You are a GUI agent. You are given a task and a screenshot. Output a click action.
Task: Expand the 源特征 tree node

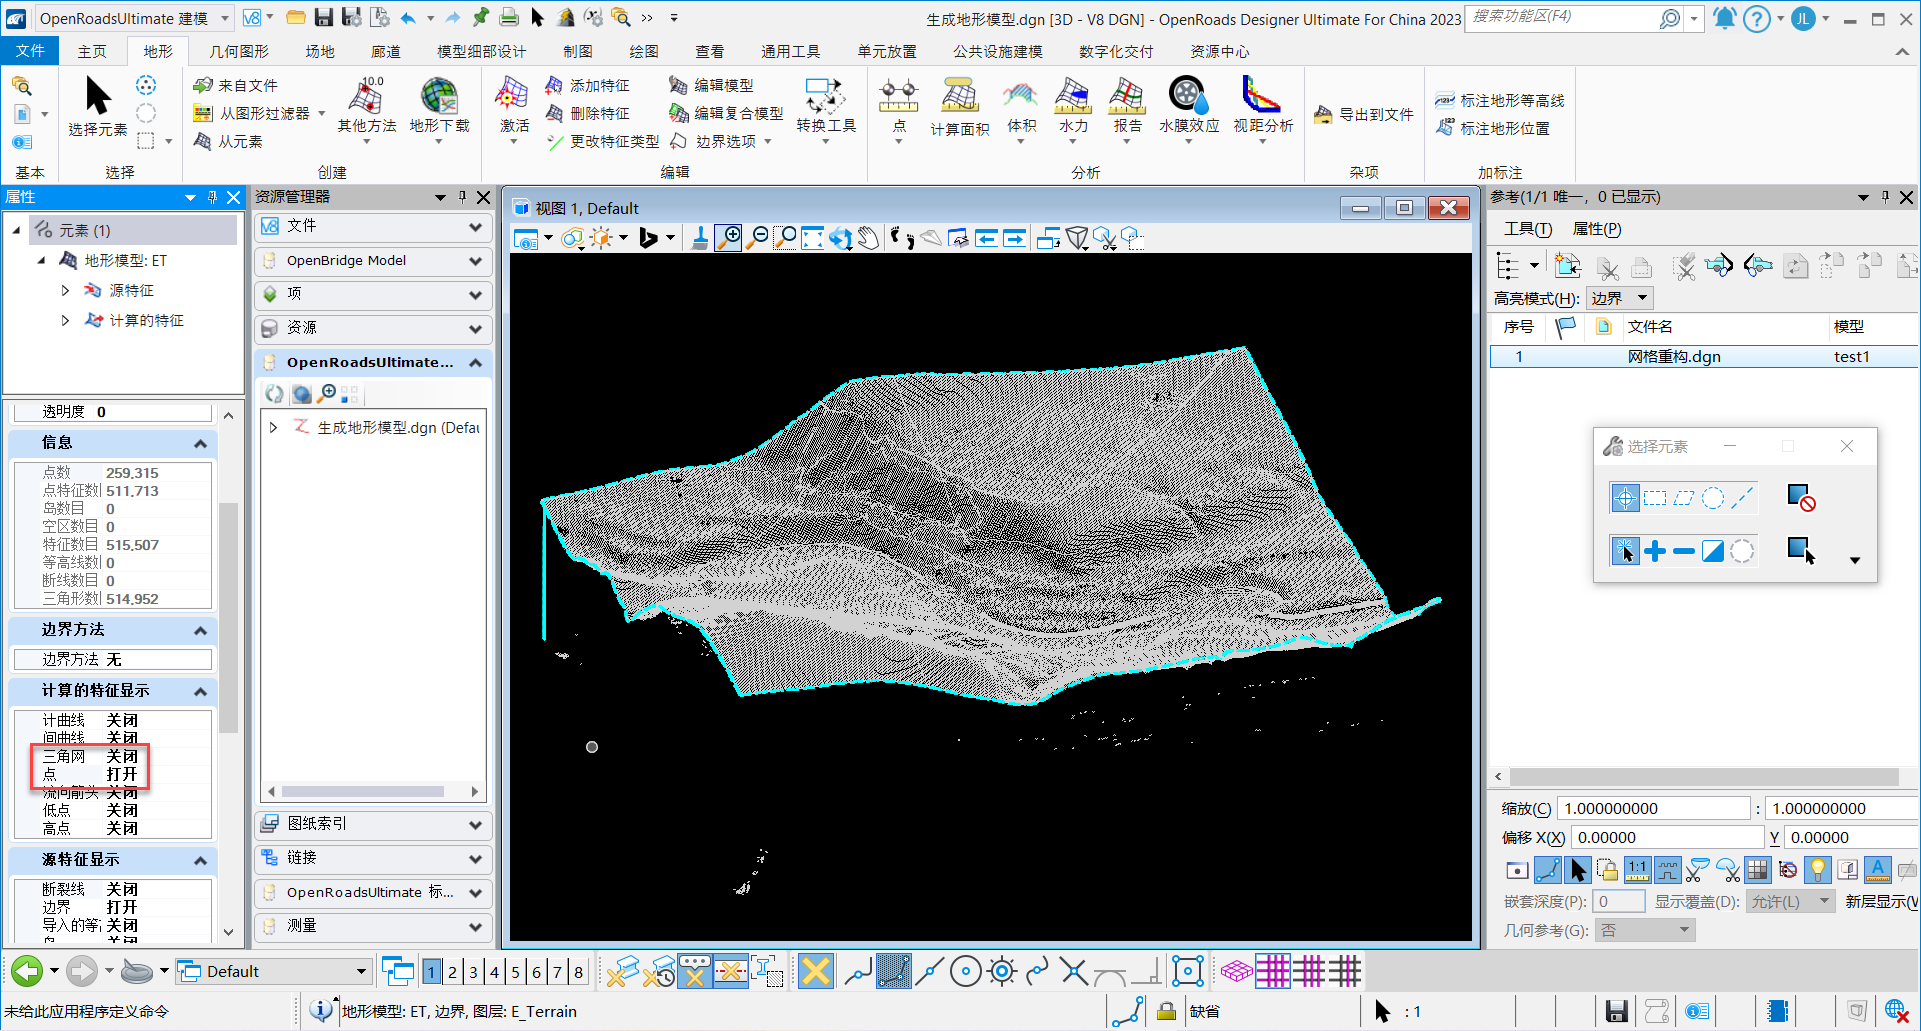[66, 291]
